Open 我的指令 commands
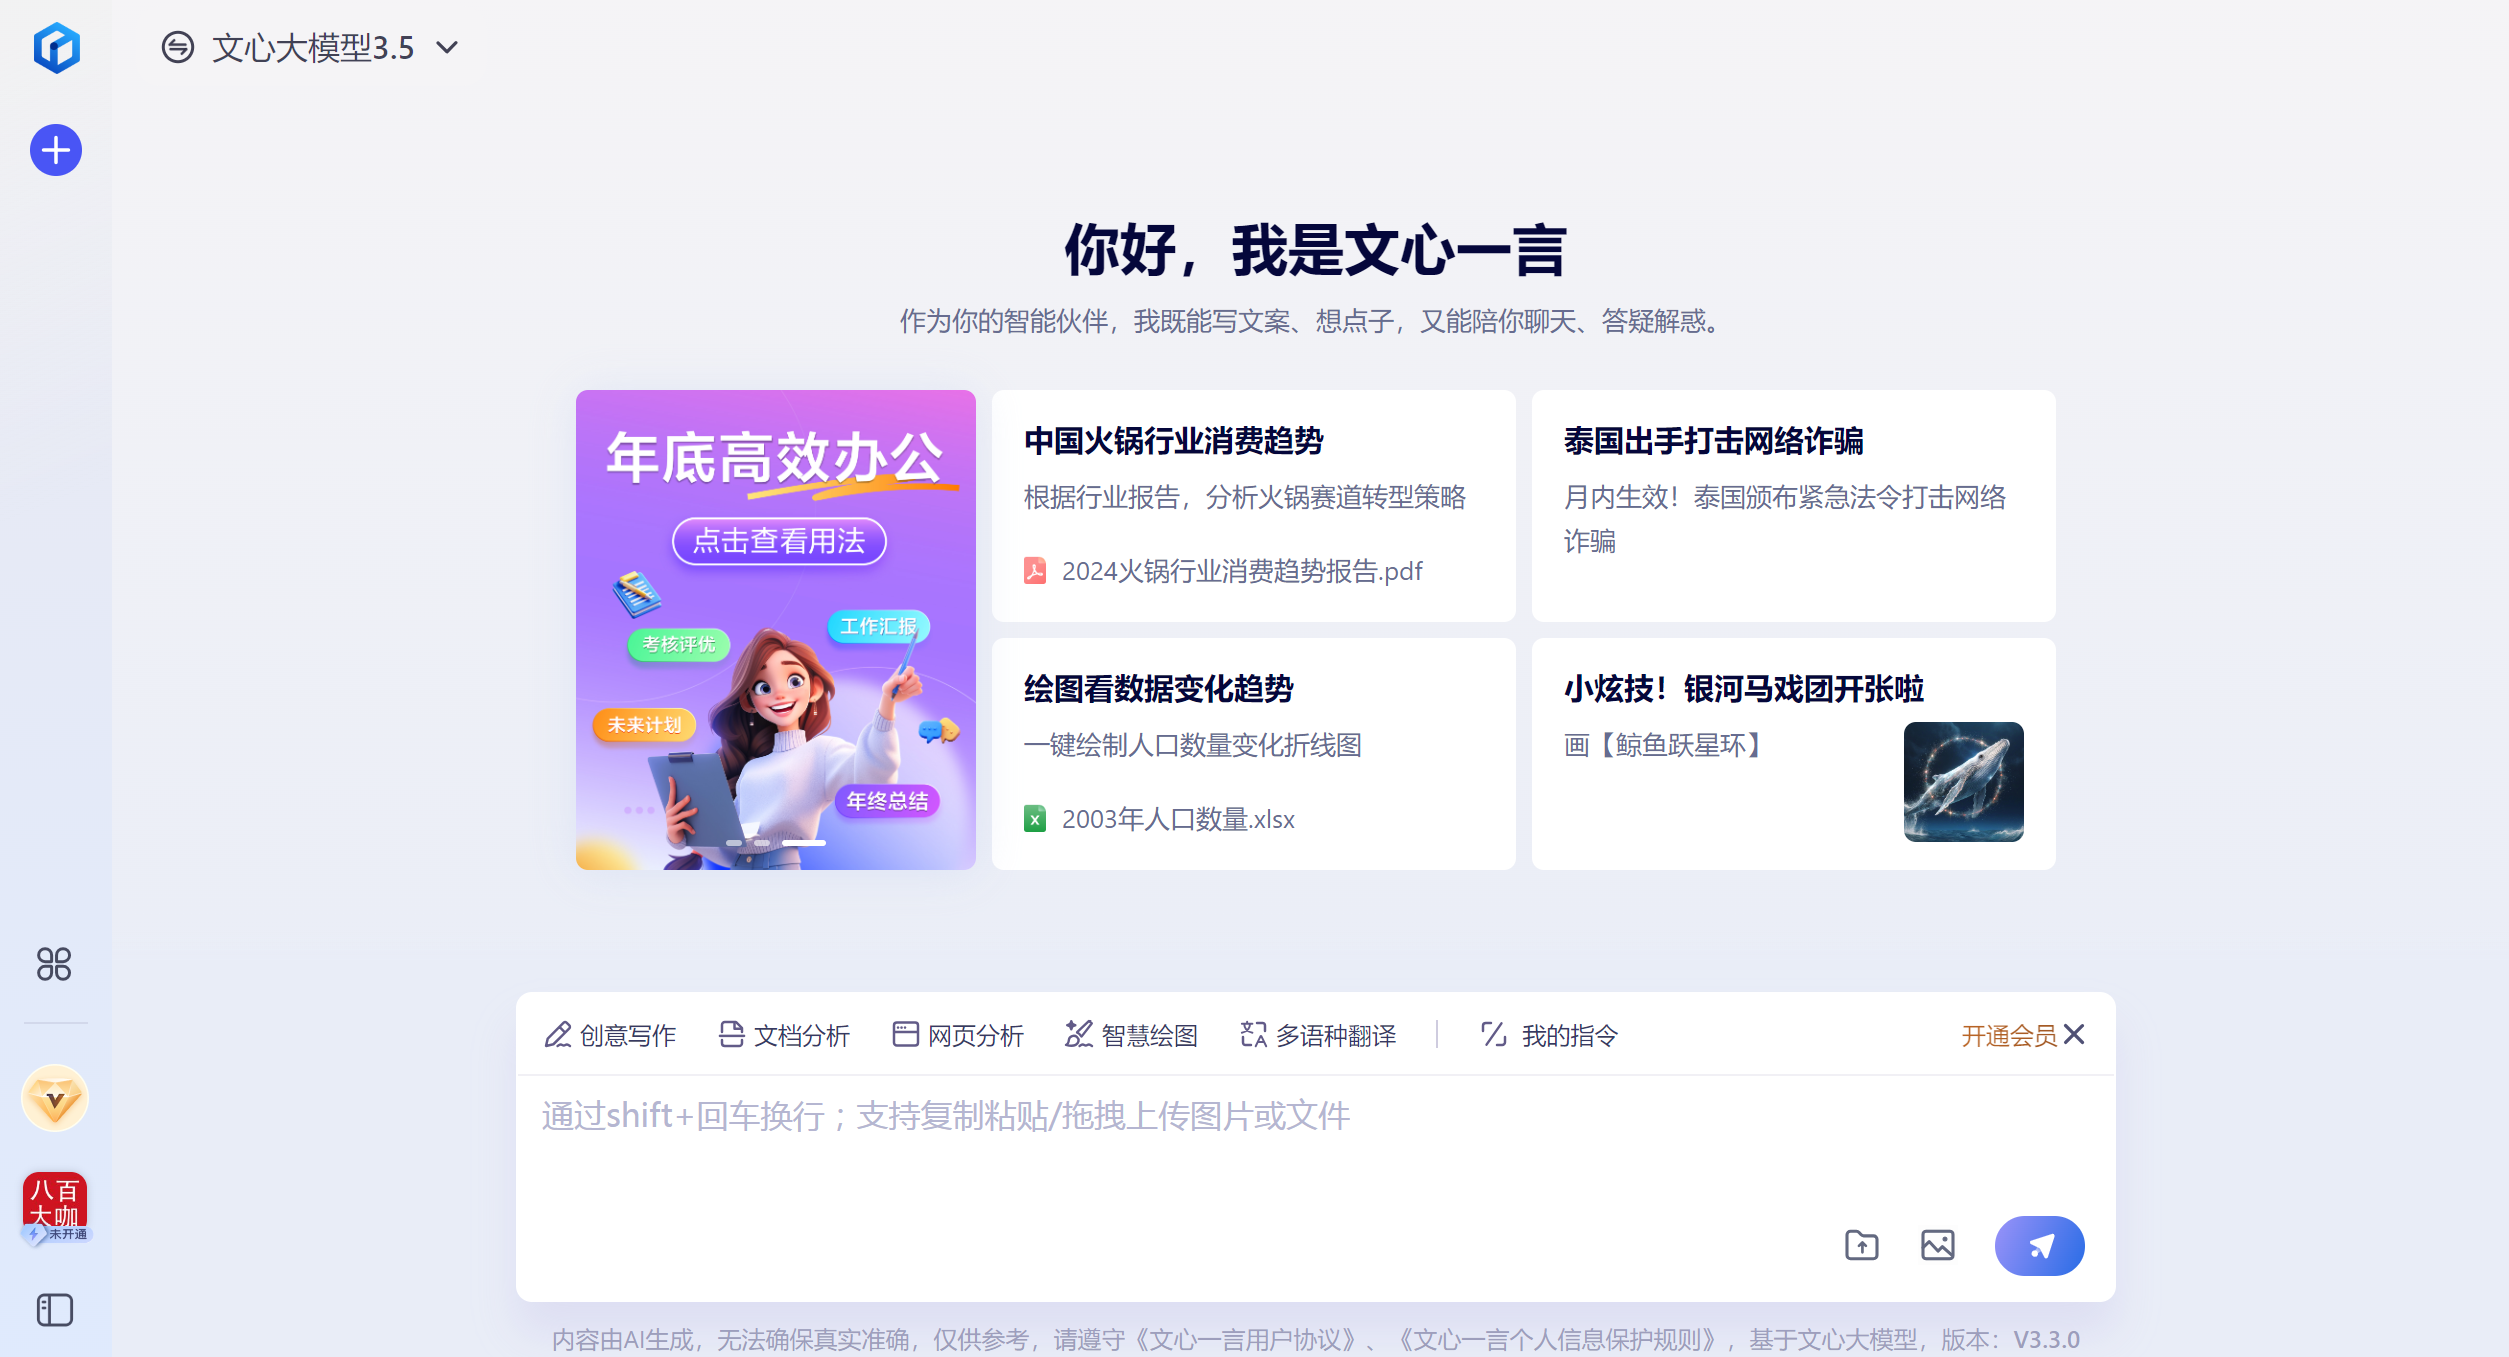 [1549, 1035]
